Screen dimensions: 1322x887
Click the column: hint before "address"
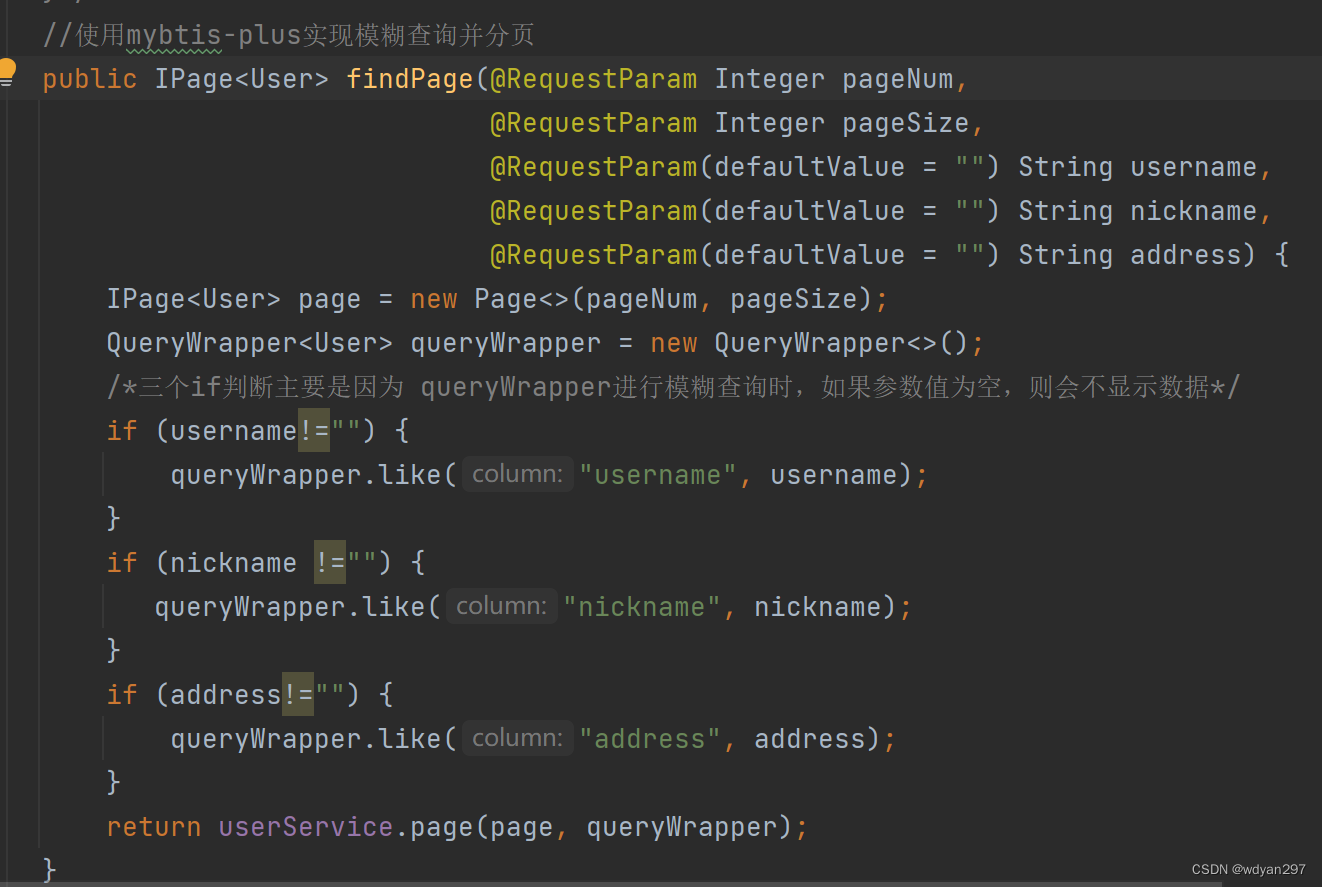pyautogui.click(x=517, y=738)
